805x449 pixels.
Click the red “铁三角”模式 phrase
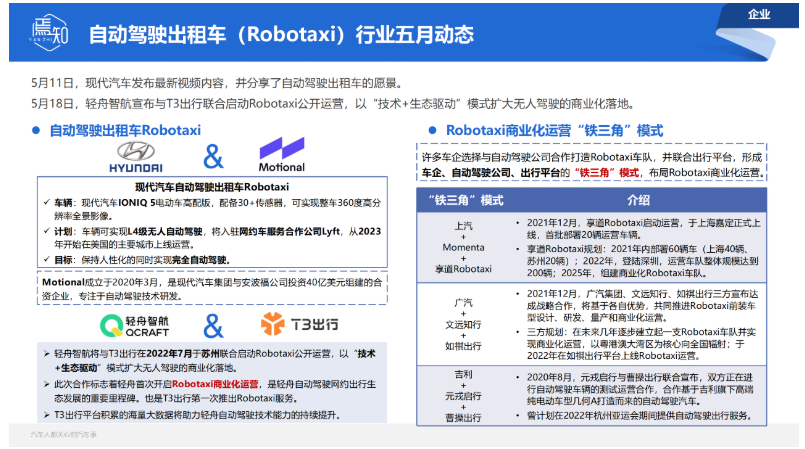[x=607, y=172]
